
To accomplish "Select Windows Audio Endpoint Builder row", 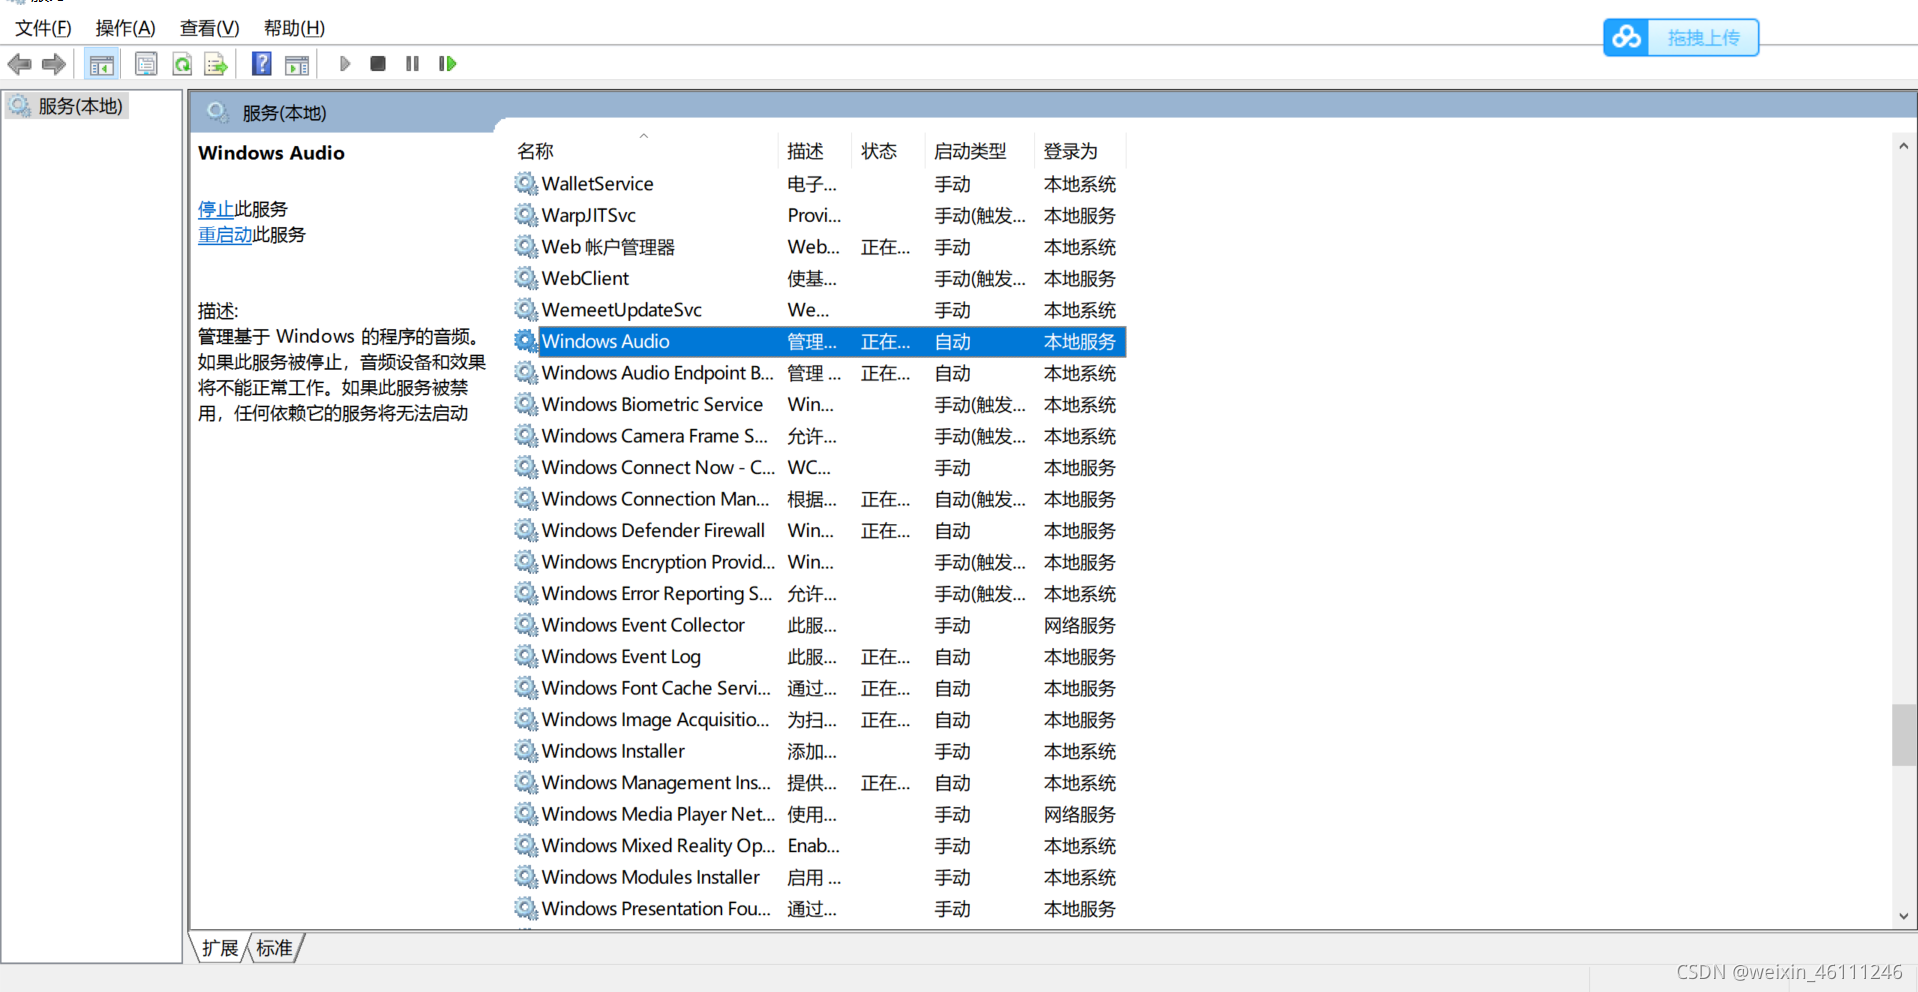I will (820, 373).
